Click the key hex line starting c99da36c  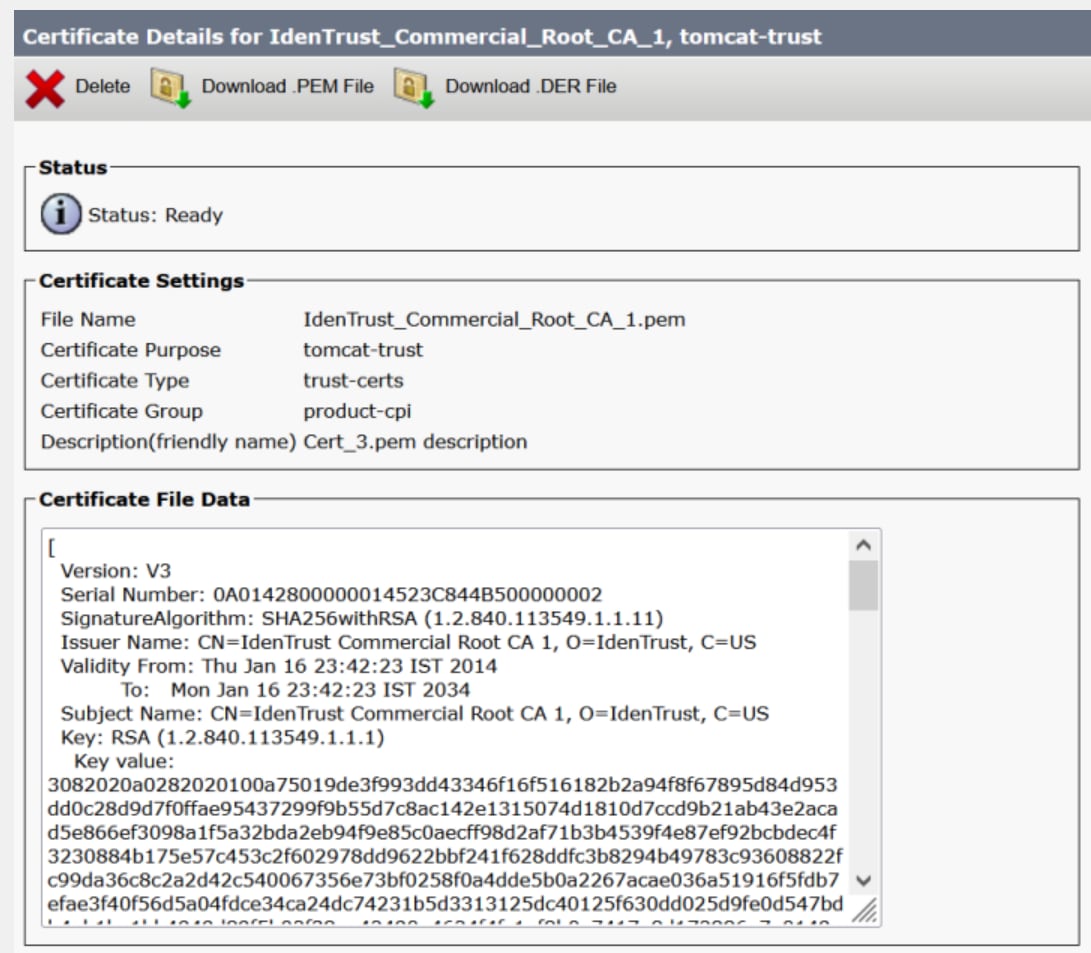click(443, 879)
